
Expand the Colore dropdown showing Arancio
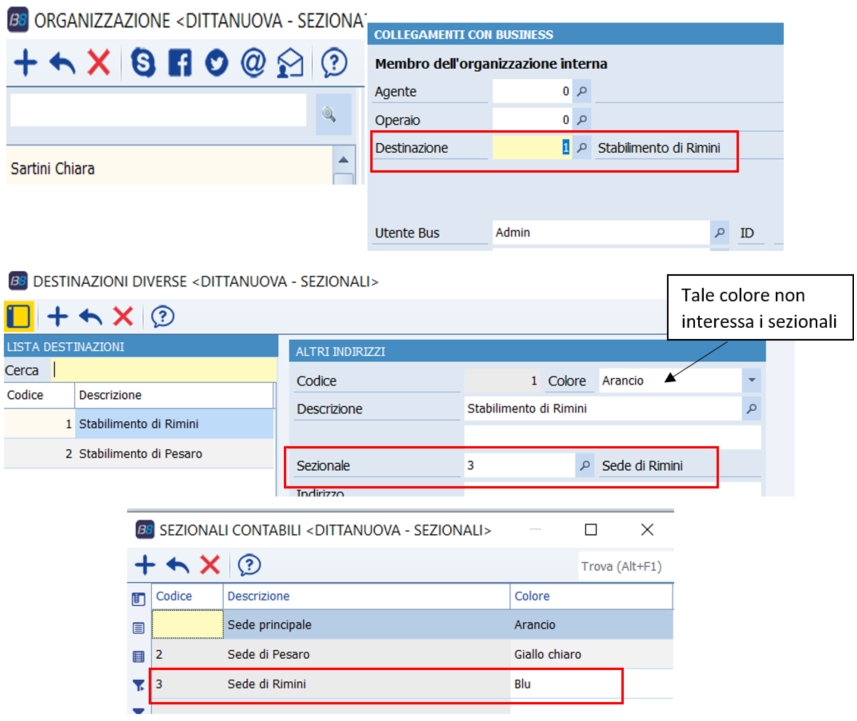pos(752,380)
